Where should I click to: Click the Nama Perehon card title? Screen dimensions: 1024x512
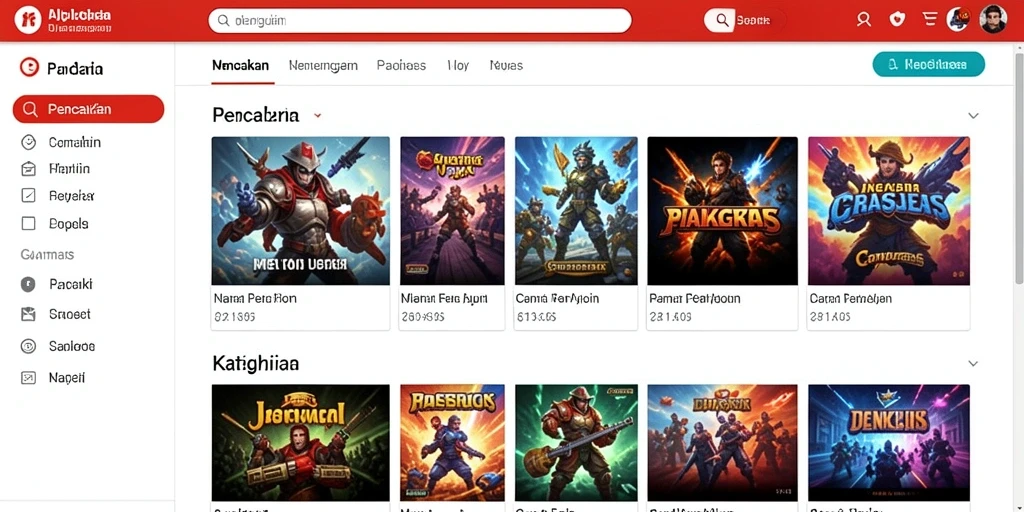255,298
